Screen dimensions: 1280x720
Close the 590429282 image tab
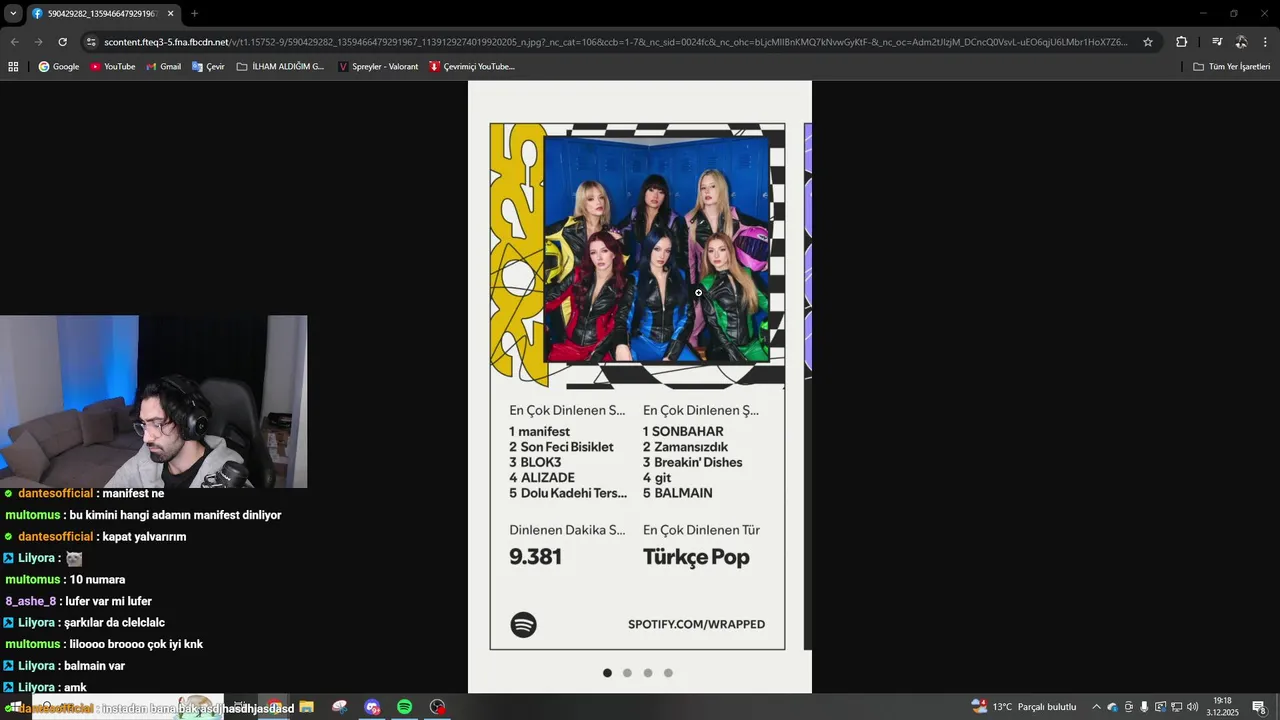[x=170, y=14]
